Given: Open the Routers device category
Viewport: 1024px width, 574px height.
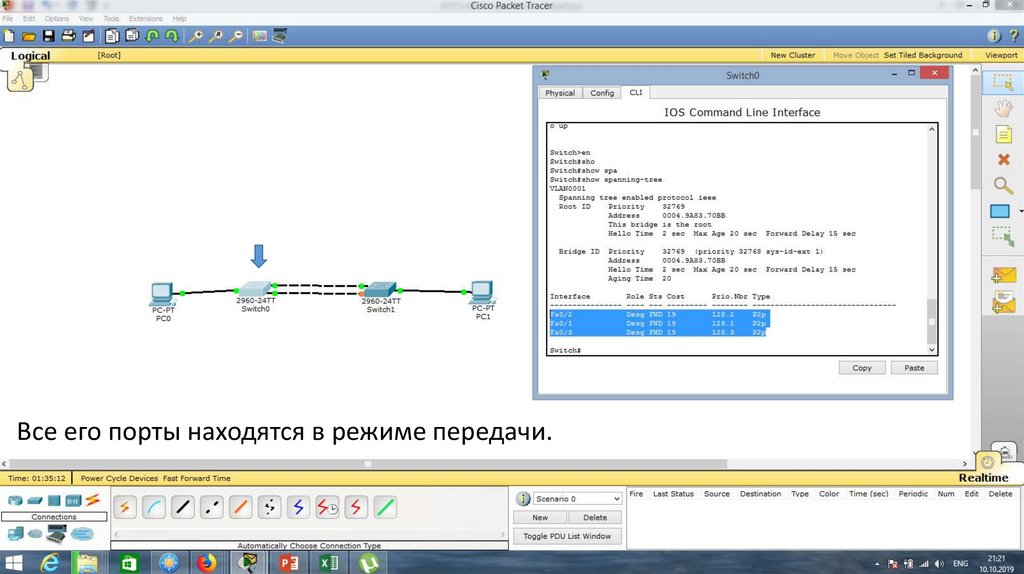Looking at the screenshot, I should [x=14, y=501].
